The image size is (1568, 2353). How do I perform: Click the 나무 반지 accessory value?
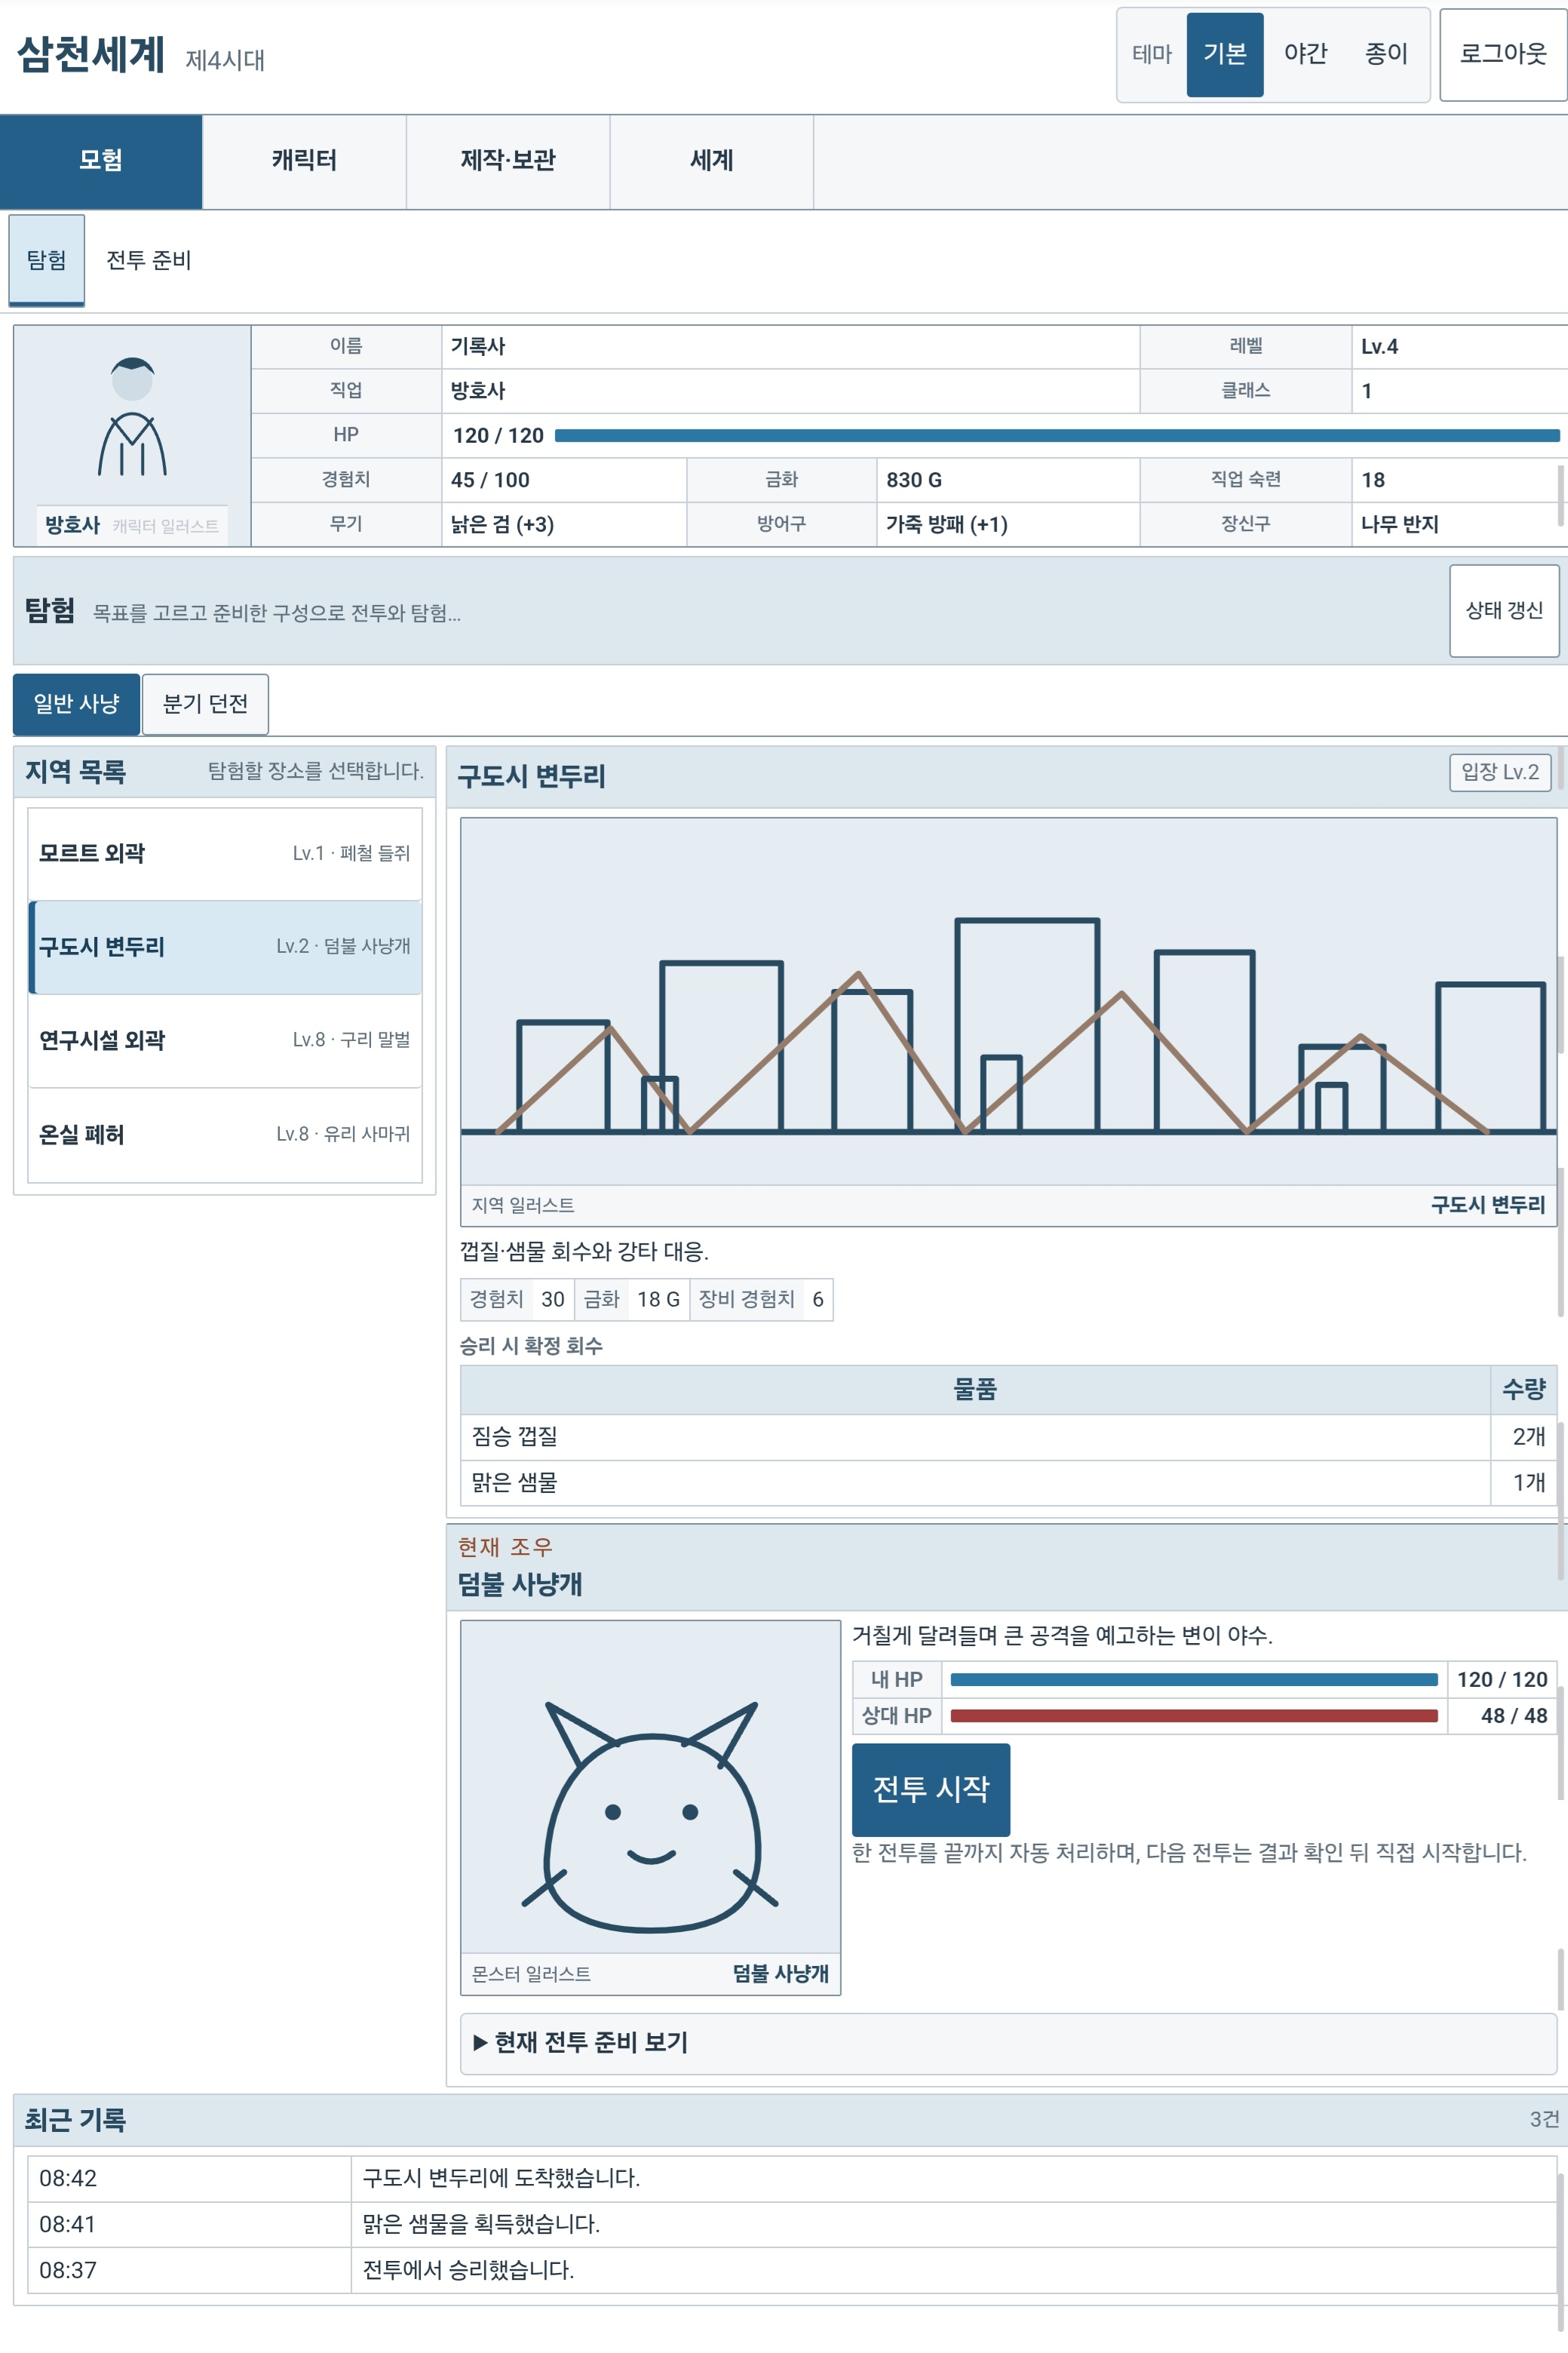tap(1399, 524)
